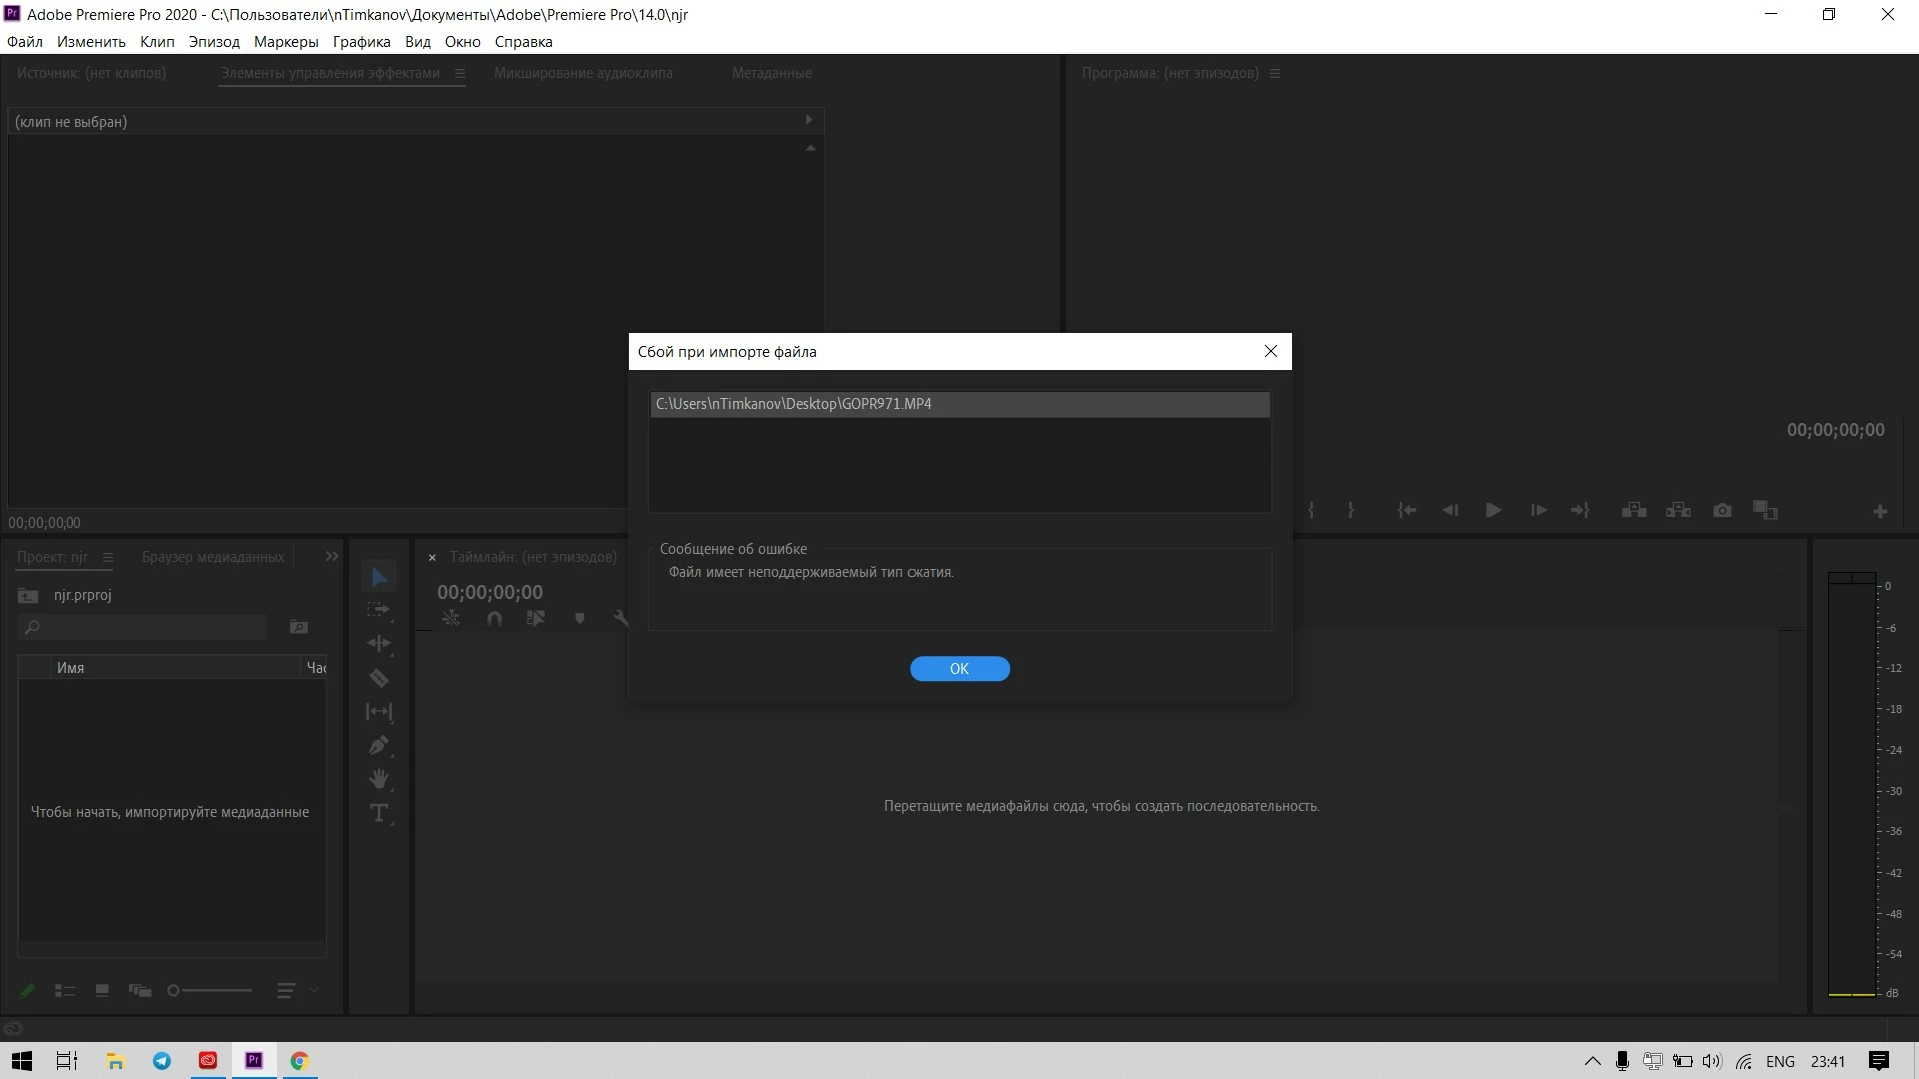
Task: Add a marker in the timeline
Action: click(x=579, y=619)
